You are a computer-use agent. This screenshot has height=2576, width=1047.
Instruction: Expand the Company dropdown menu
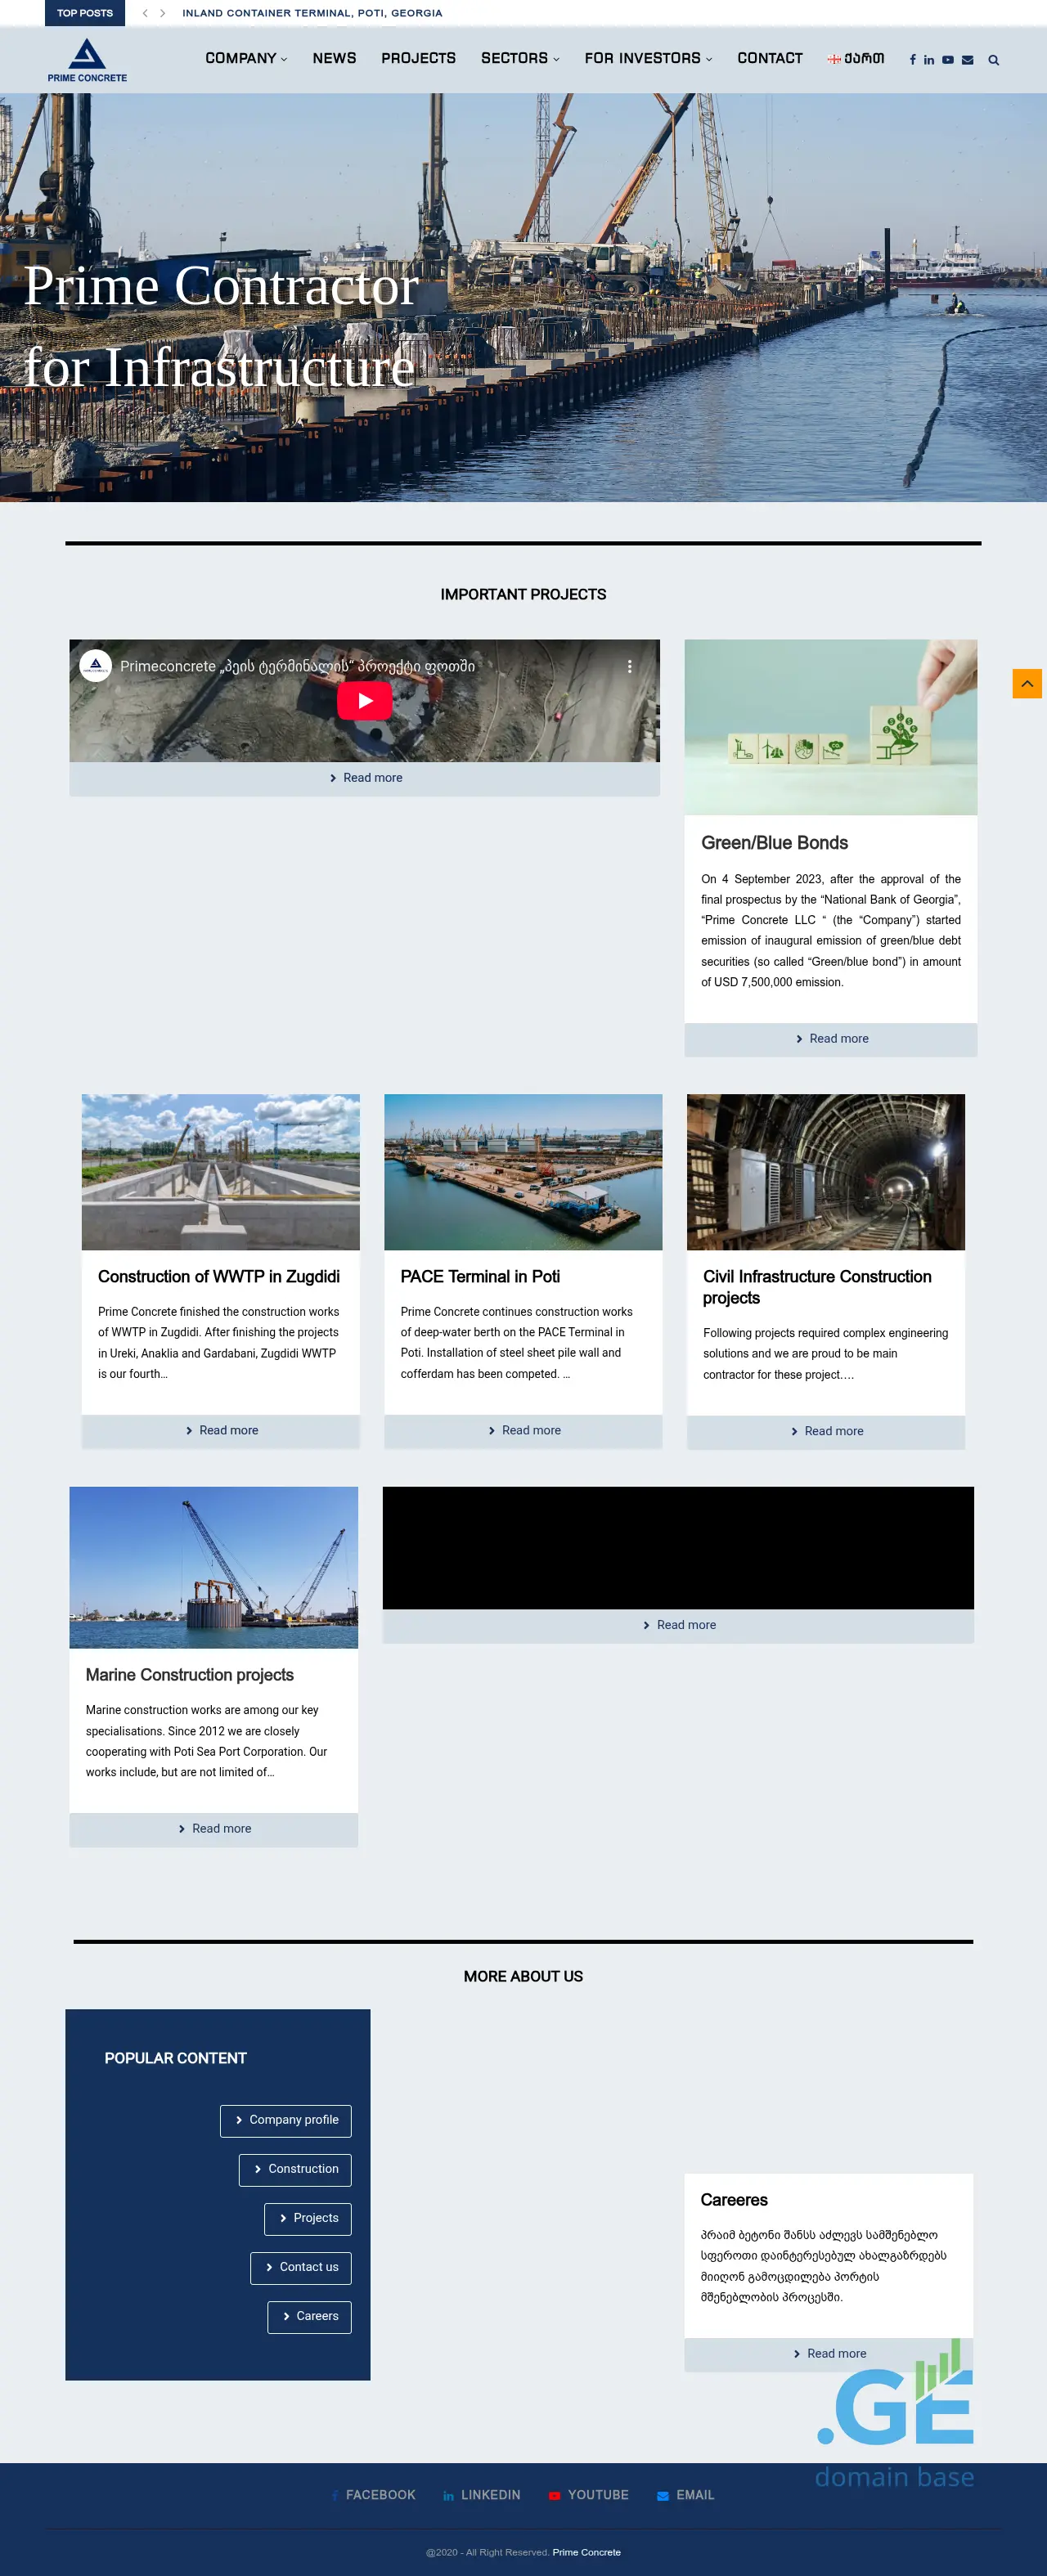coord(246,59)
